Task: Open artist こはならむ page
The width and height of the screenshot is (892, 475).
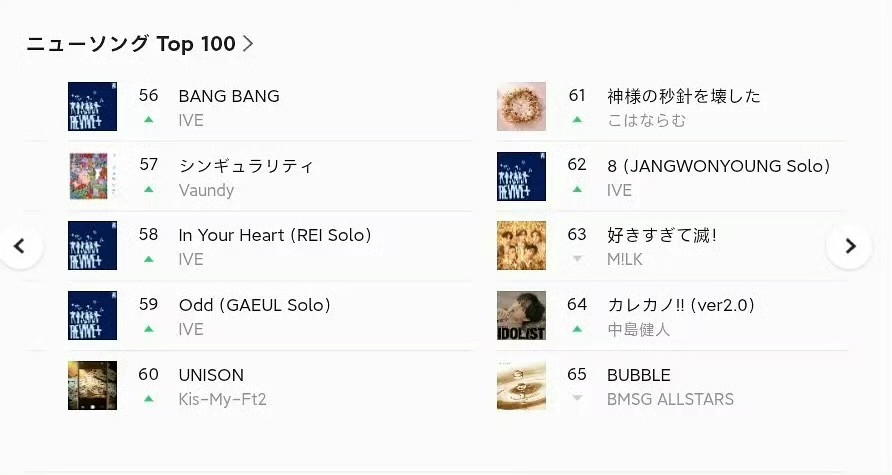Action: click(647, 120)
